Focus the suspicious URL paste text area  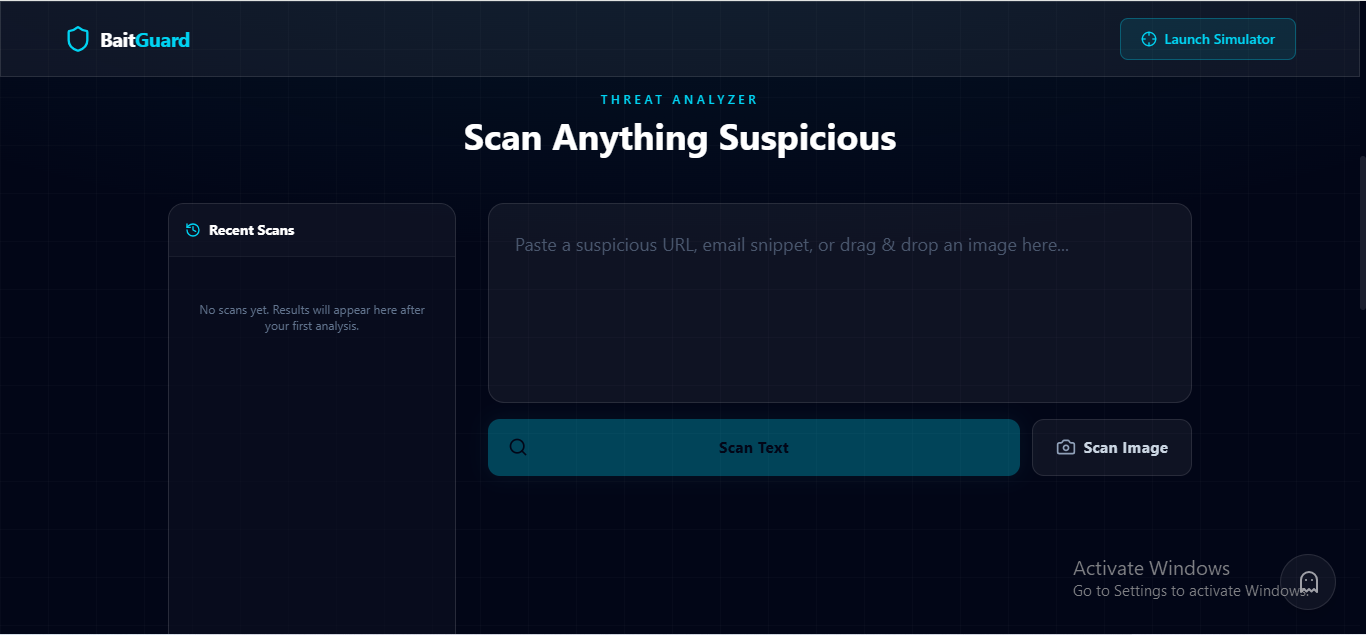click(x=840, y=303)
